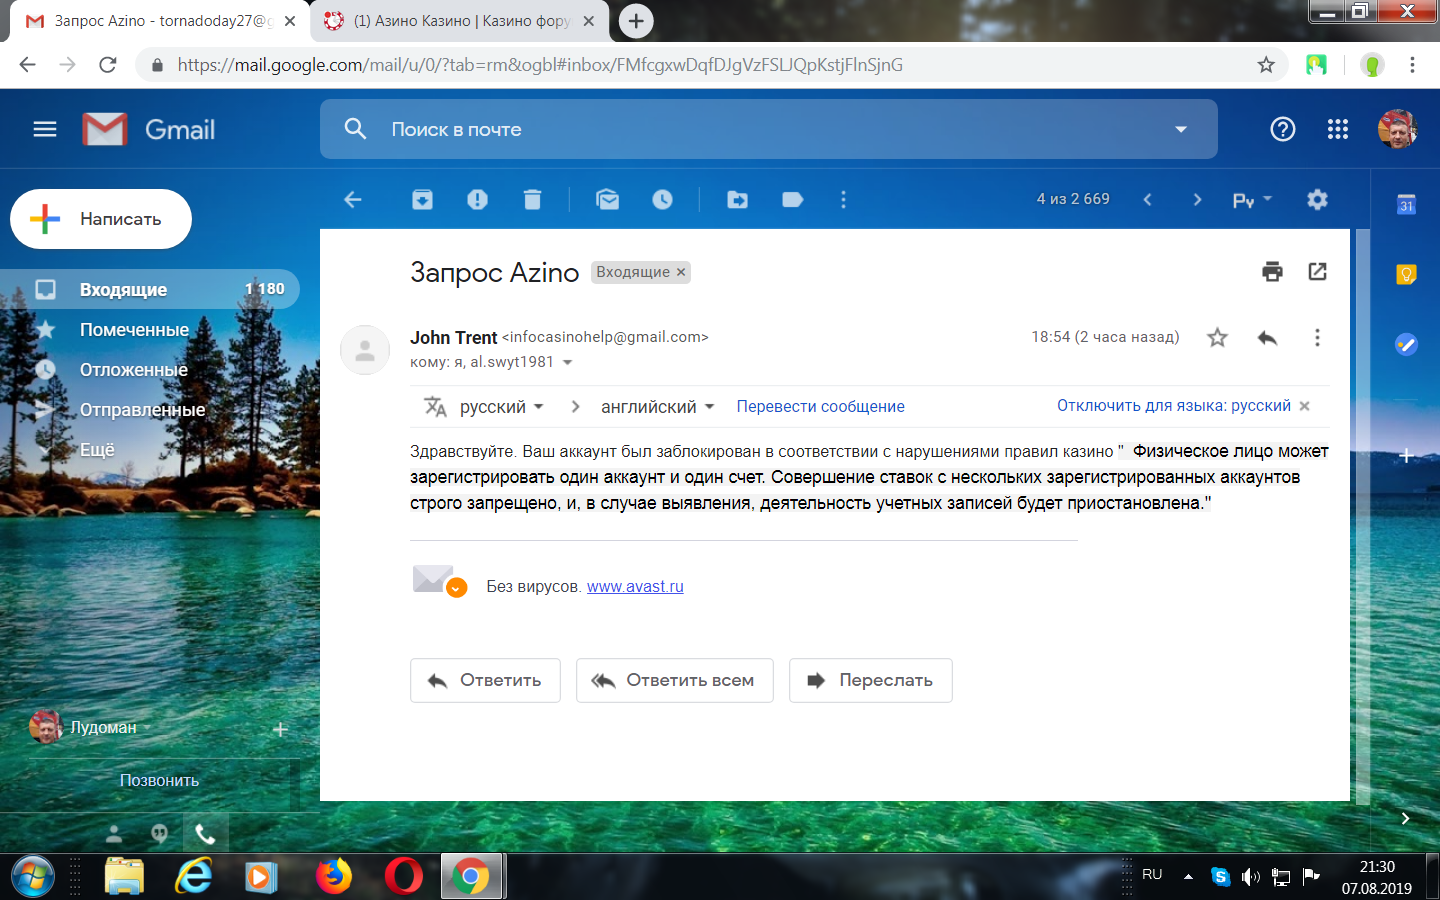Screen dimensions: 1440x900
Task: Snooze the email with clock icon
Action: pyautogui.click(x=663, y=200)
